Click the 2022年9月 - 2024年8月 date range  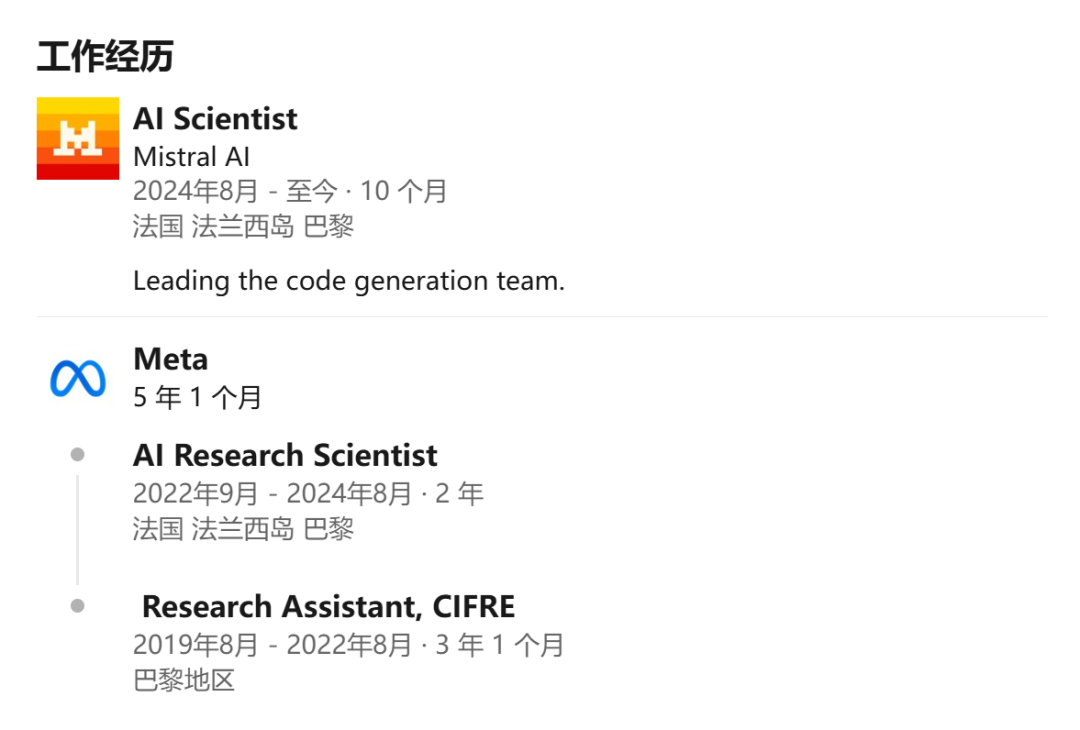(x=273, y=493)
